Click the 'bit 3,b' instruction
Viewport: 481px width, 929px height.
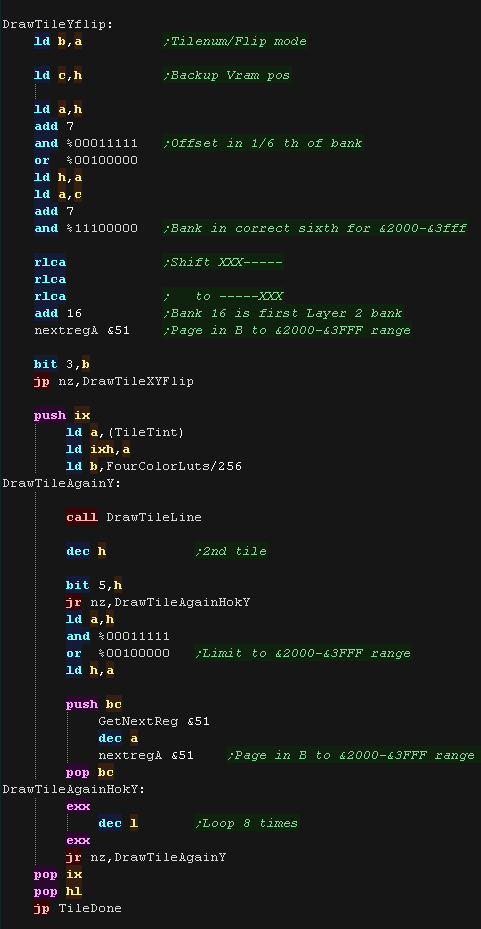tap(62, 364)
